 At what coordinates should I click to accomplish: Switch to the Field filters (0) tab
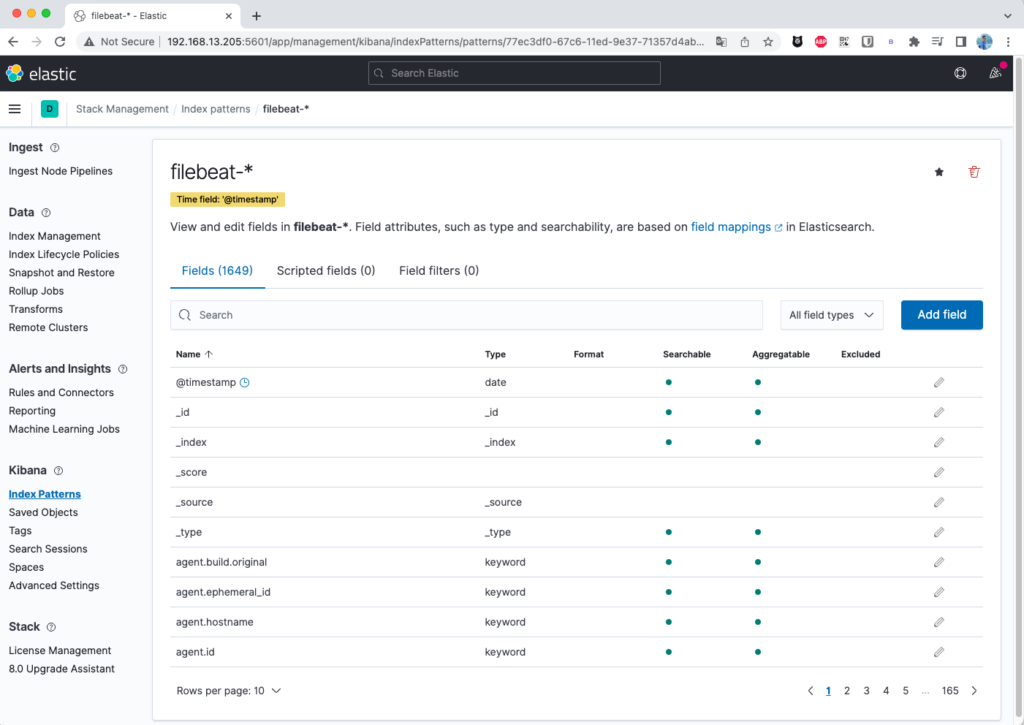pyautogui.click(x=439, y=270)
